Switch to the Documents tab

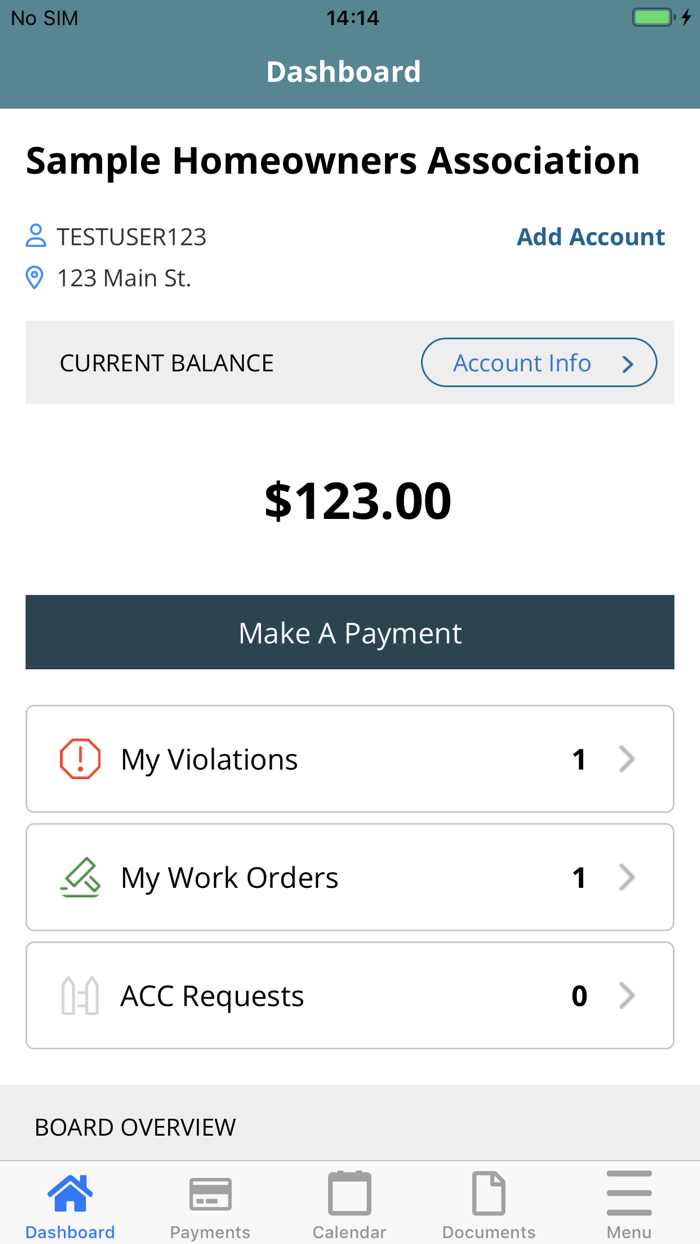pos(489,1203)
